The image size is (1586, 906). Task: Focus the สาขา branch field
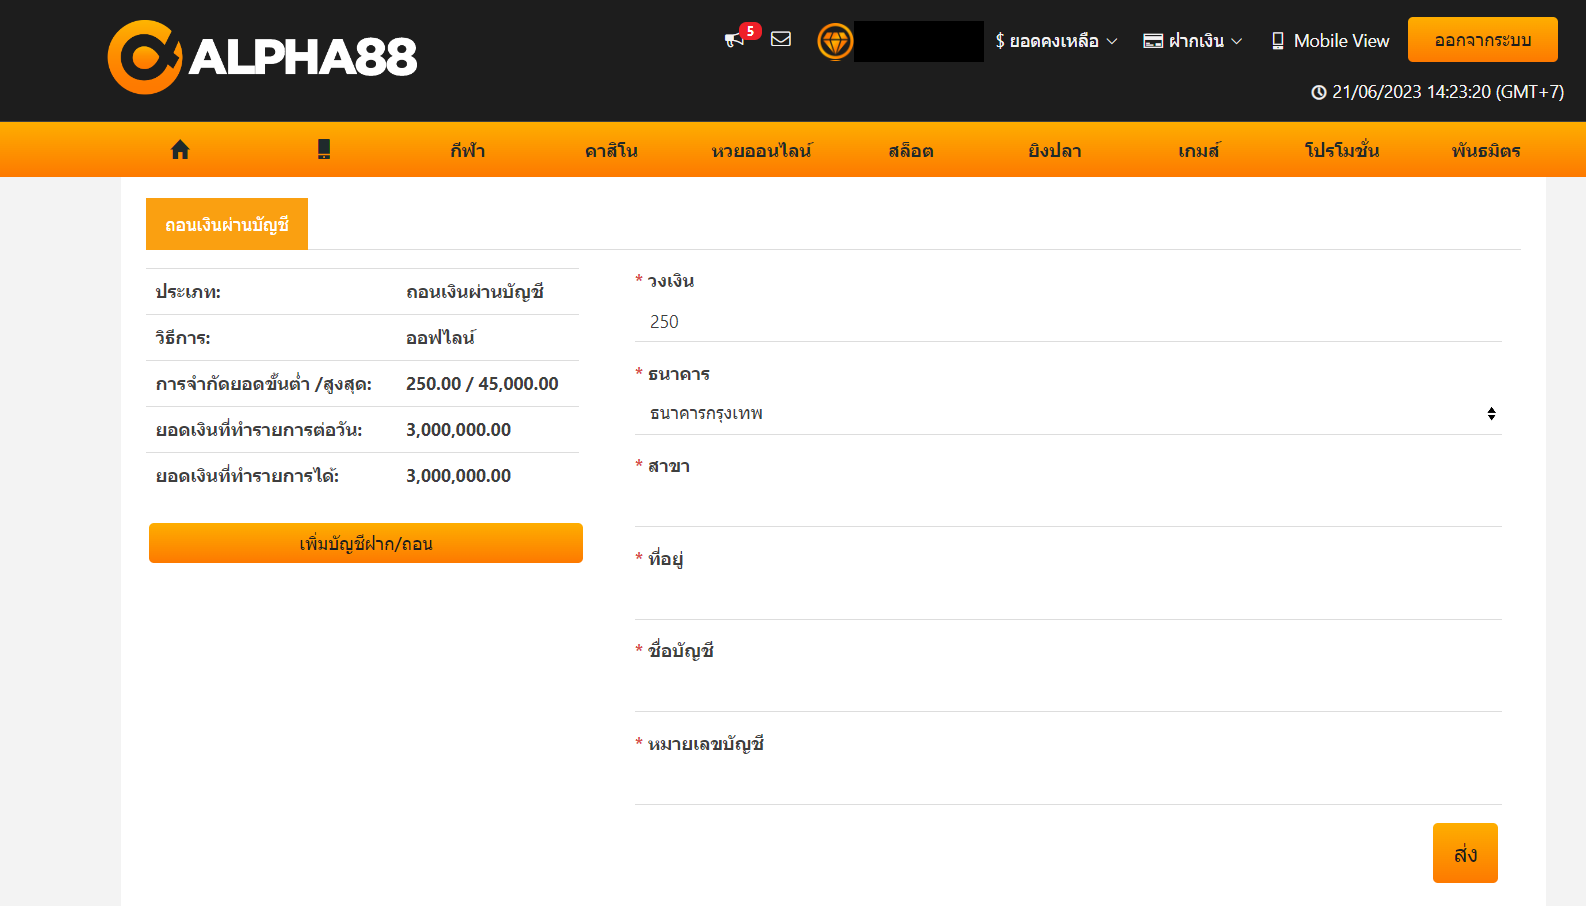1068,507
